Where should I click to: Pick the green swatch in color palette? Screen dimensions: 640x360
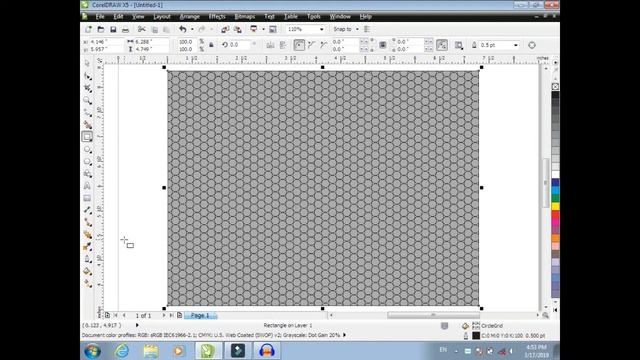tap(556, 199)
